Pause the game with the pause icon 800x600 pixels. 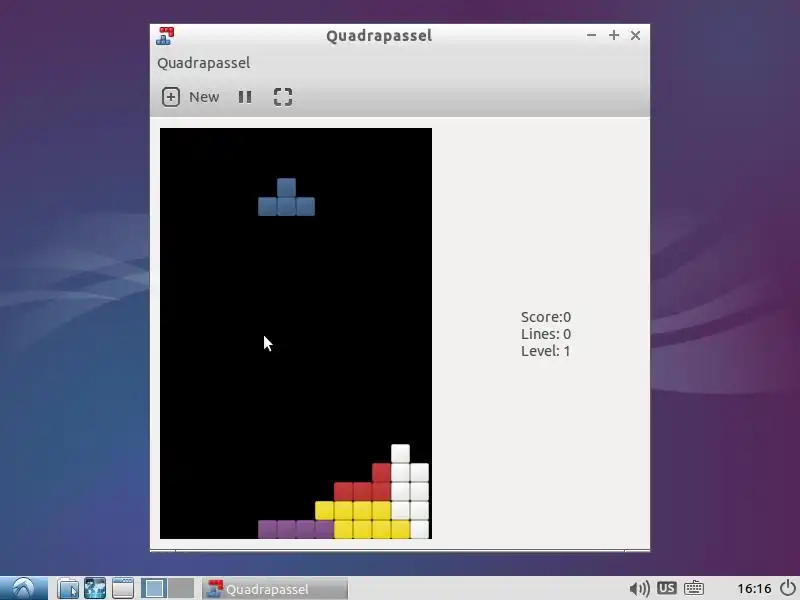(x=245, y=97)
